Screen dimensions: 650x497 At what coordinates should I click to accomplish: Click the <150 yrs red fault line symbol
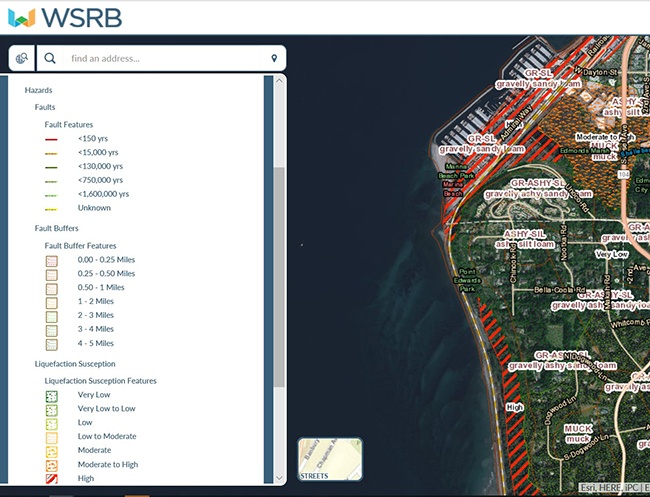point(51,139)
